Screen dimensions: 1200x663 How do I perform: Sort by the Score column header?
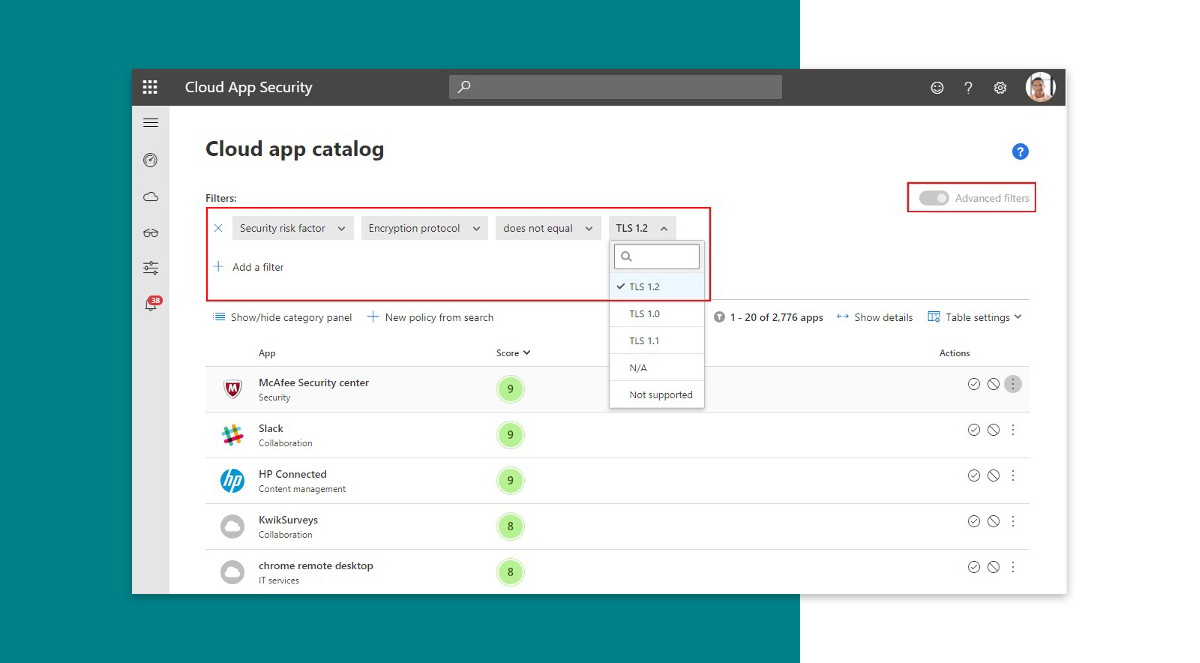tap(513, 353)
